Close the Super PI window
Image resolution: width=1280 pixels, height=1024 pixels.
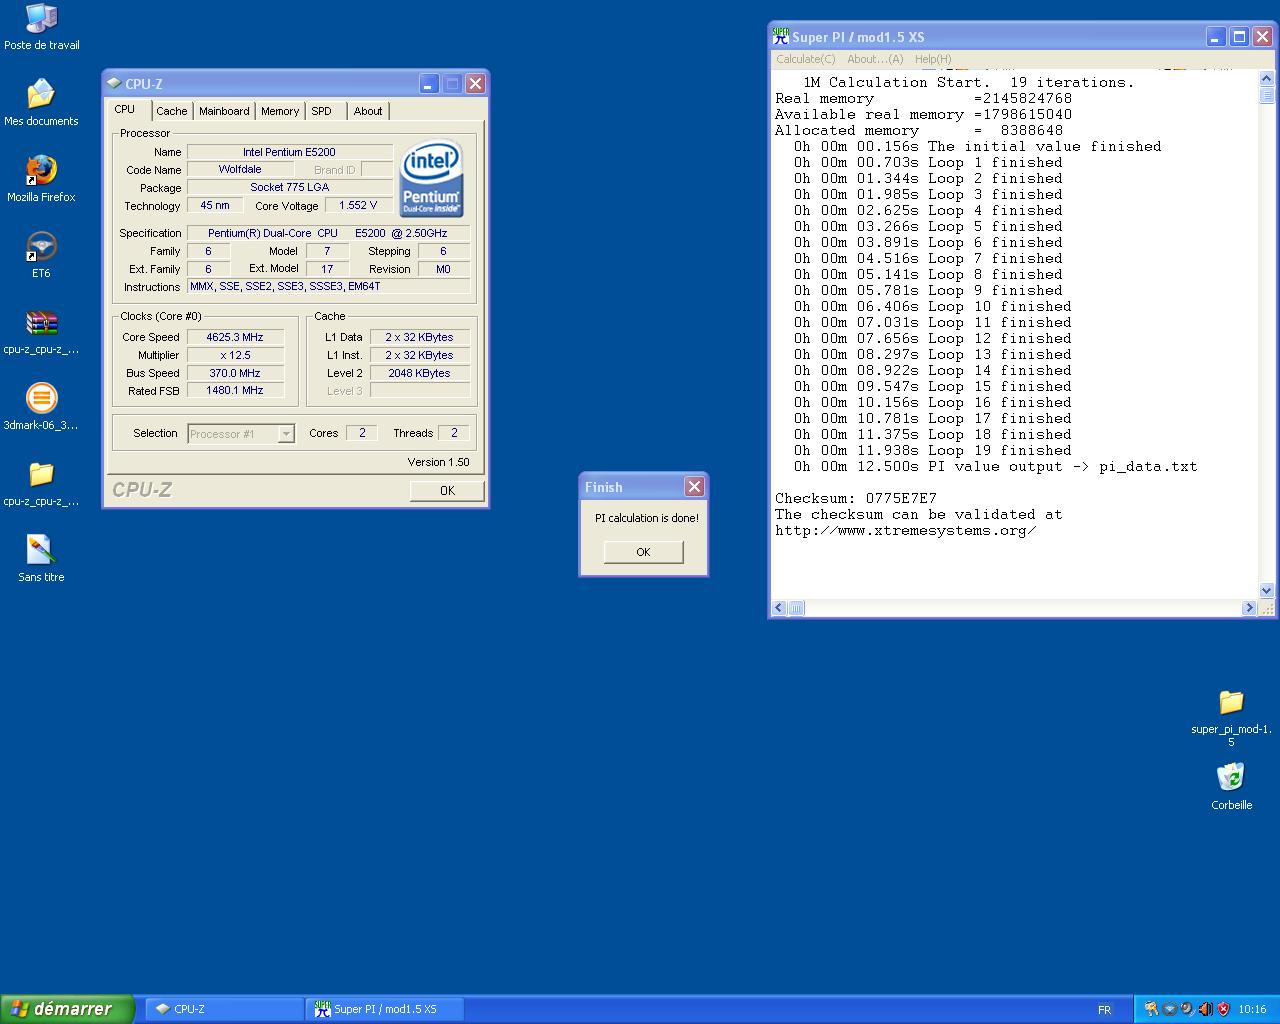coord(1262,37)
